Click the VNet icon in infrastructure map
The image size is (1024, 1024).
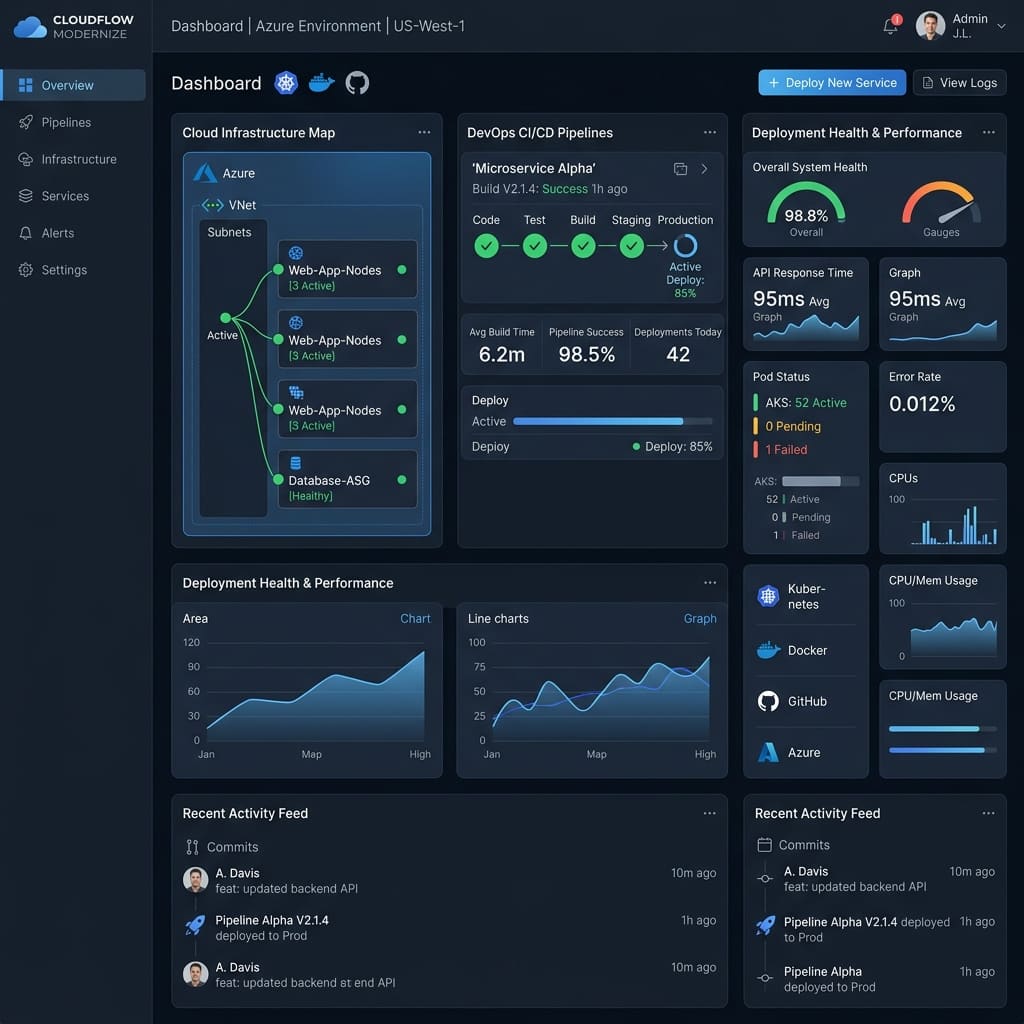[212, 205]
